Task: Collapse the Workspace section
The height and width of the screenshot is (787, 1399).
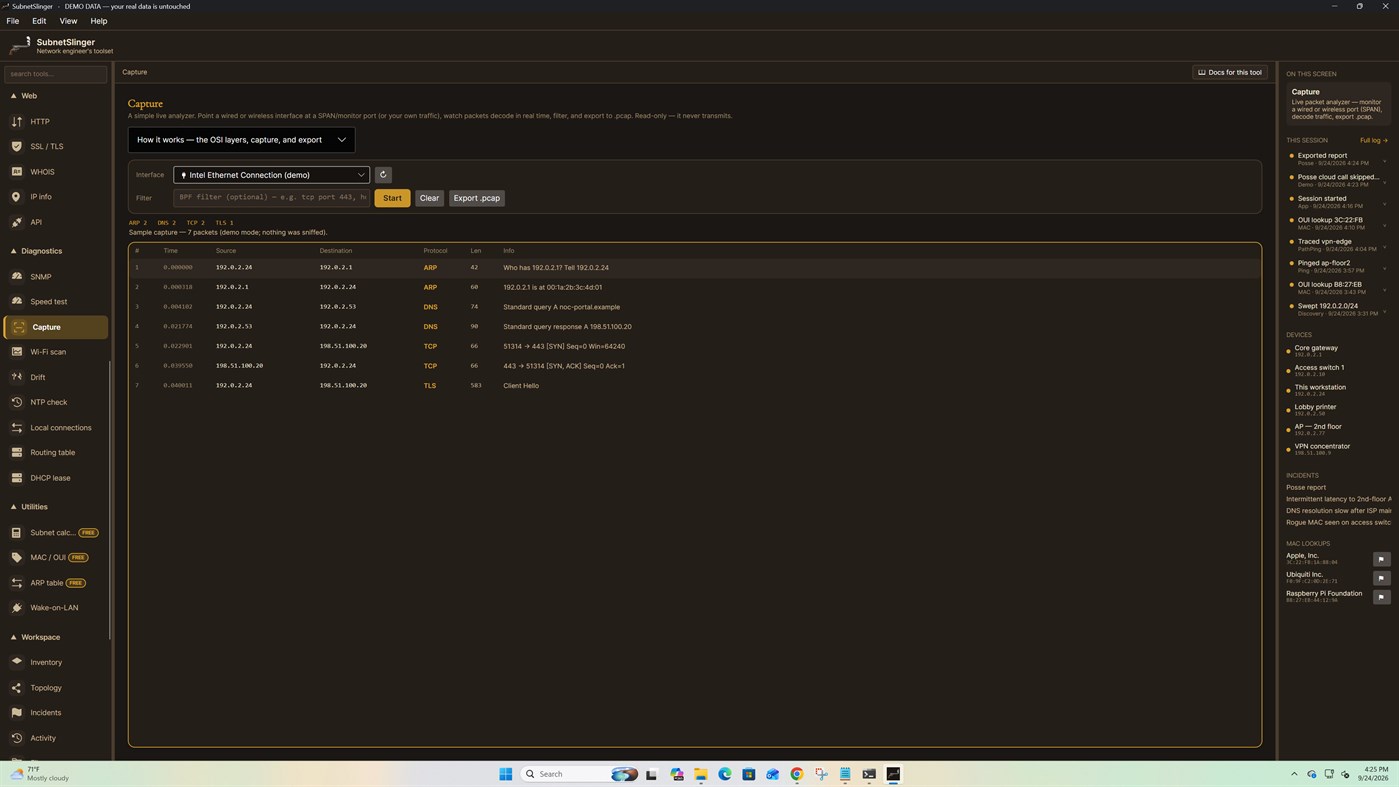Action: (13, 637)
